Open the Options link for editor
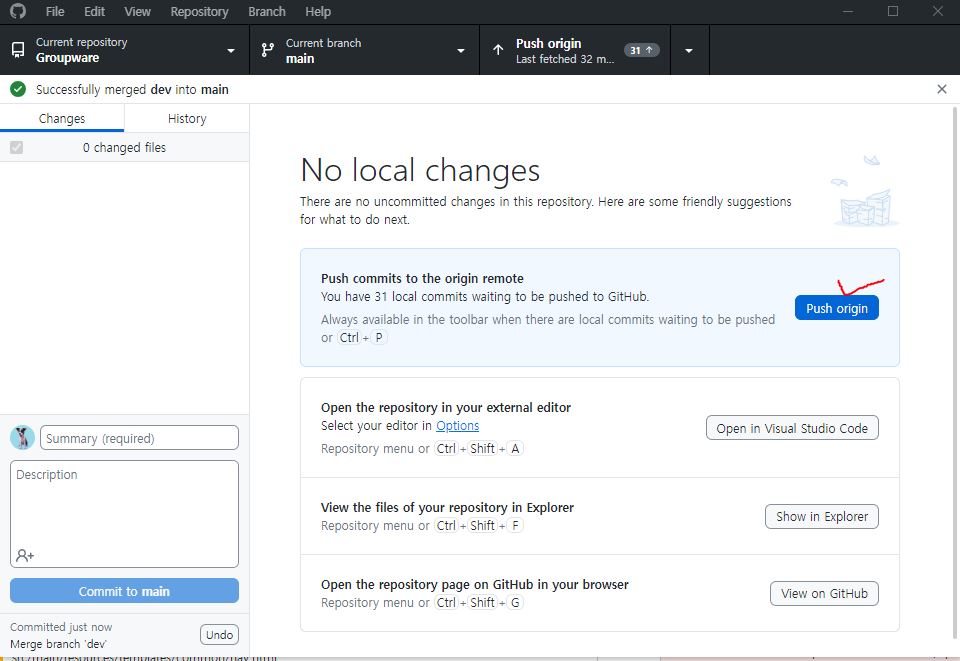This screenshot has height=661, width=960. 457,425
